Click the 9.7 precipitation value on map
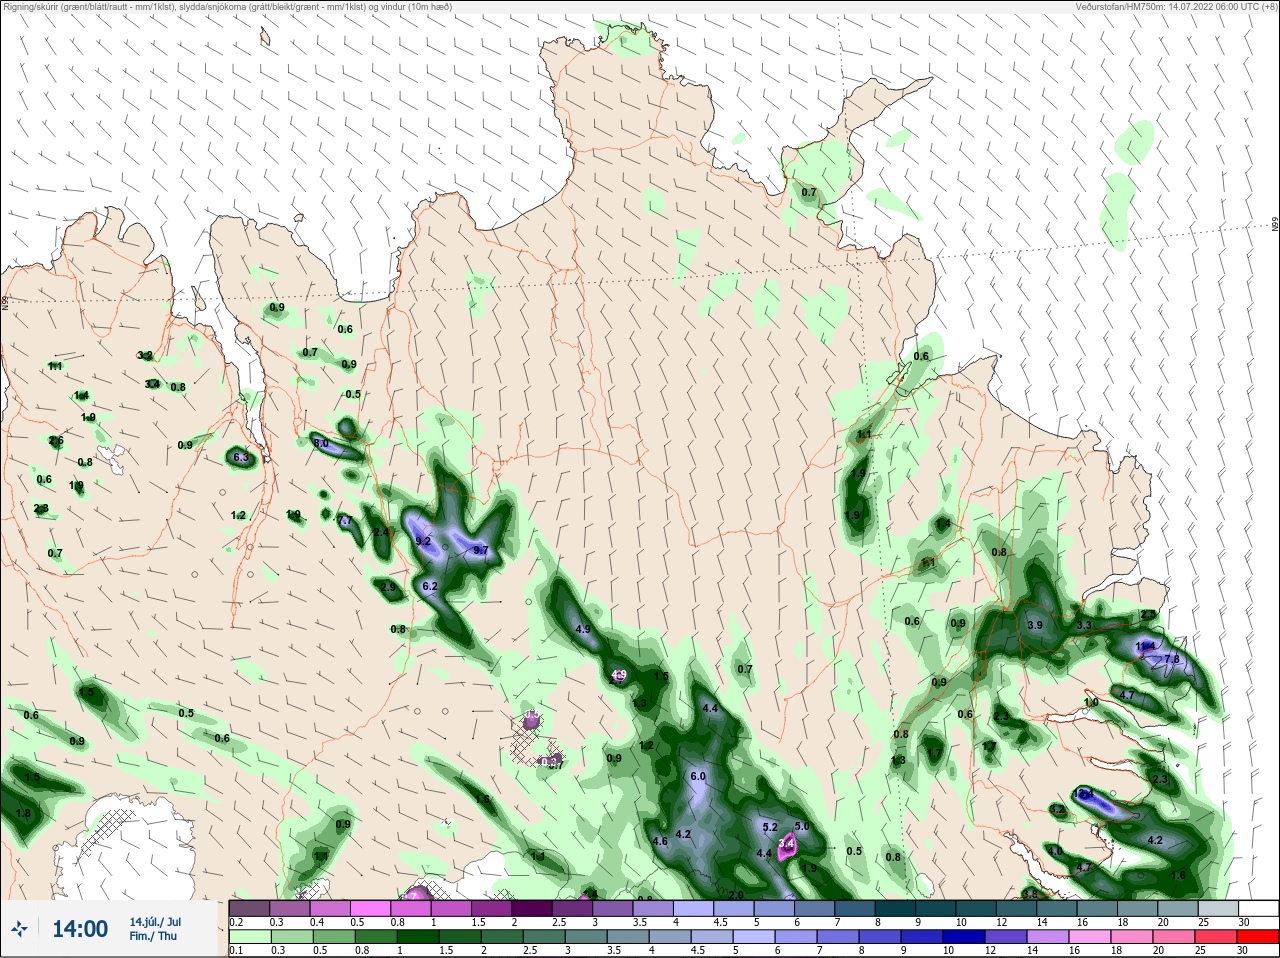The width and height of the screenshot is (1280, 958). (481, 550)
